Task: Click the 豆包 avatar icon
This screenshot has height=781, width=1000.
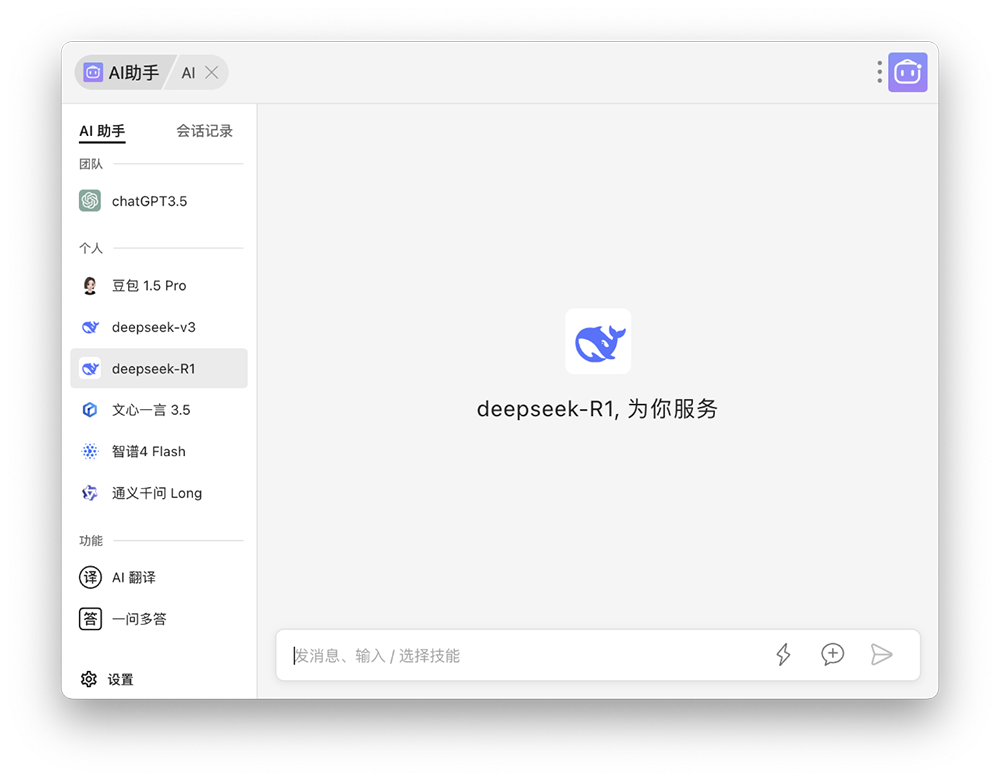Action: tap(90, 286)
